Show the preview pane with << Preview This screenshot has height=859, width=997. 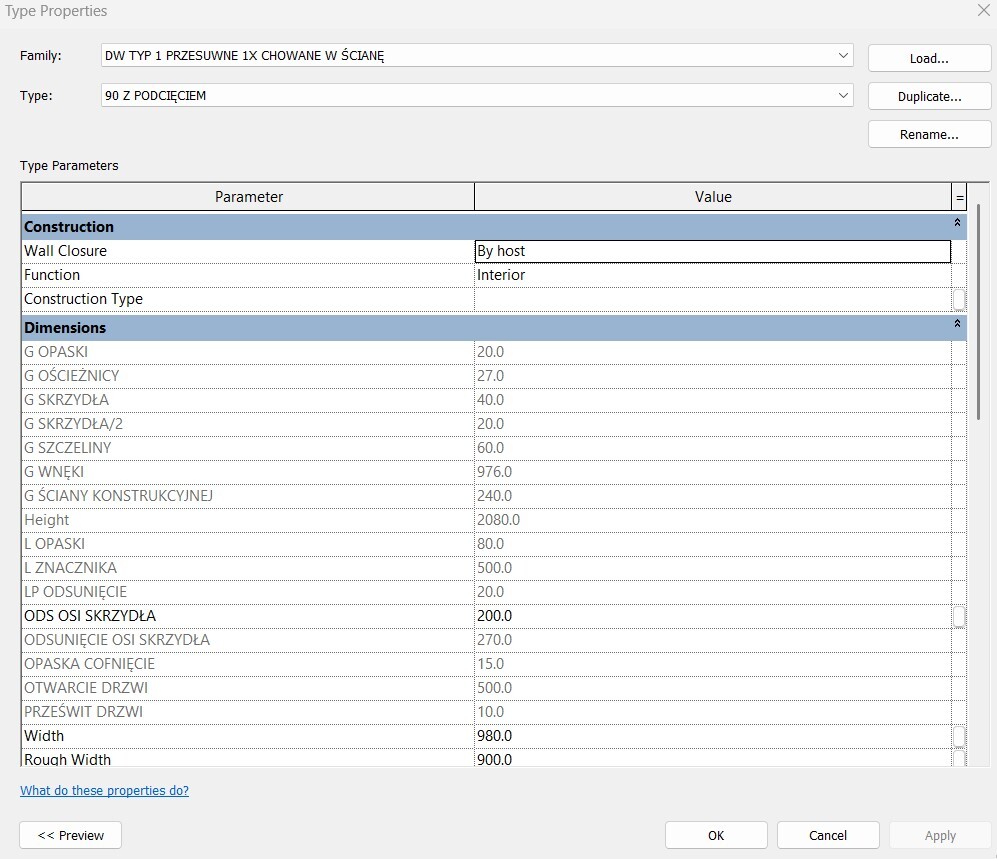[70, 835]
